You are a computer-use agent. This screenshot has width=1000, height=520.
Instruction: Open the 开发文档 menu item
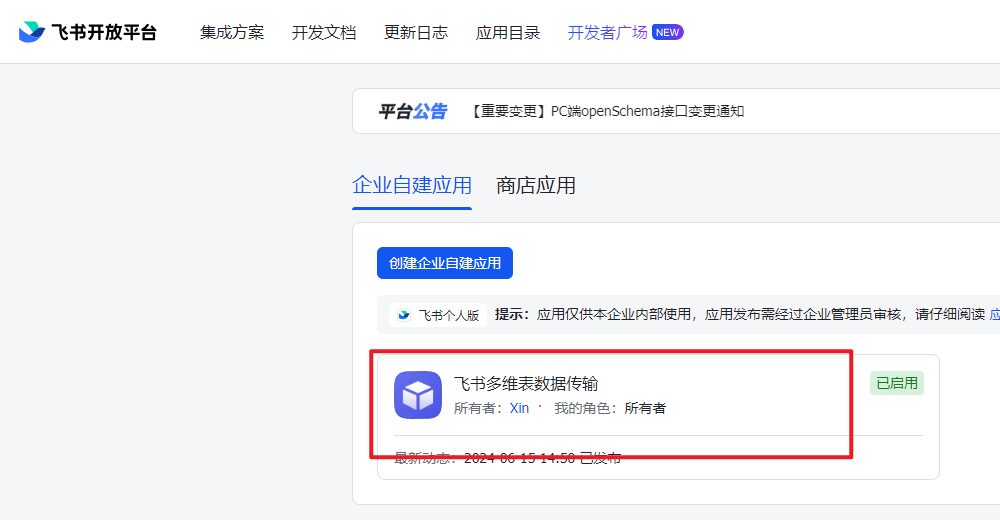[x=324, y=33]
